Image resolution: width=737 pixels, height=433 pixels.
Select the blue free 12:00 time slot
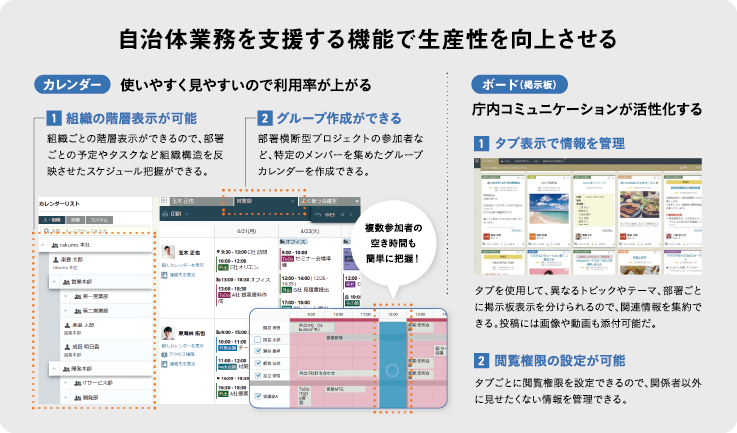394,365
